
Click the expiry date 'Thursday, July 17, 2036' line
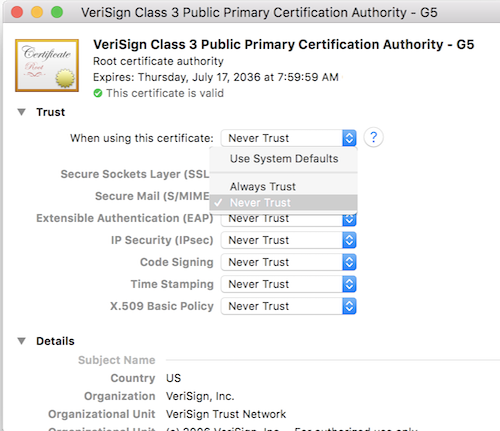coord(216,77)
